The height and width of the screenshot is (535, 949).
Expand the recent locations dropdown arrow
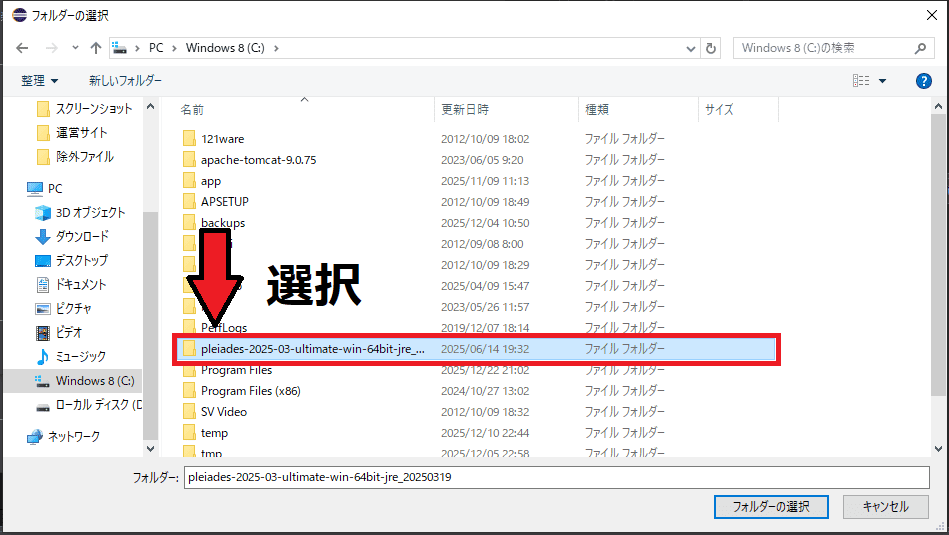click(x=74, y=48)
